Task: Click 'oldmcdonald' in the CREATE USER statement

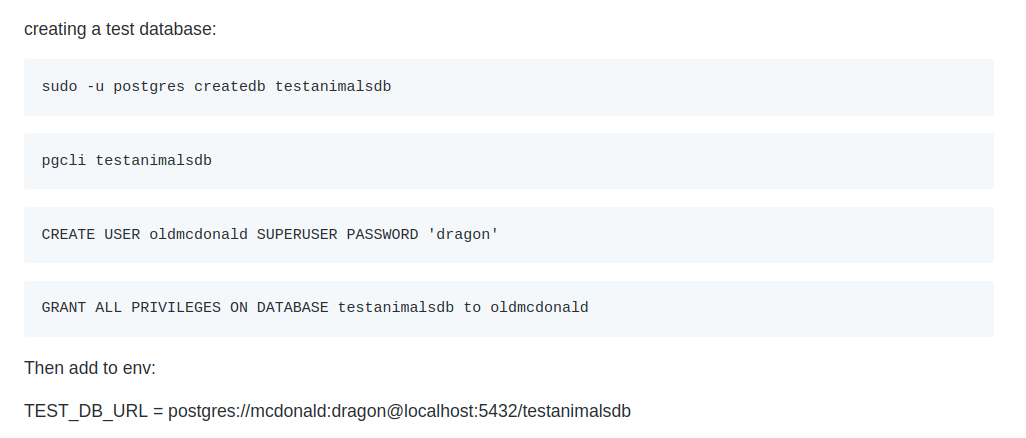Action: [x=198, y=234]
